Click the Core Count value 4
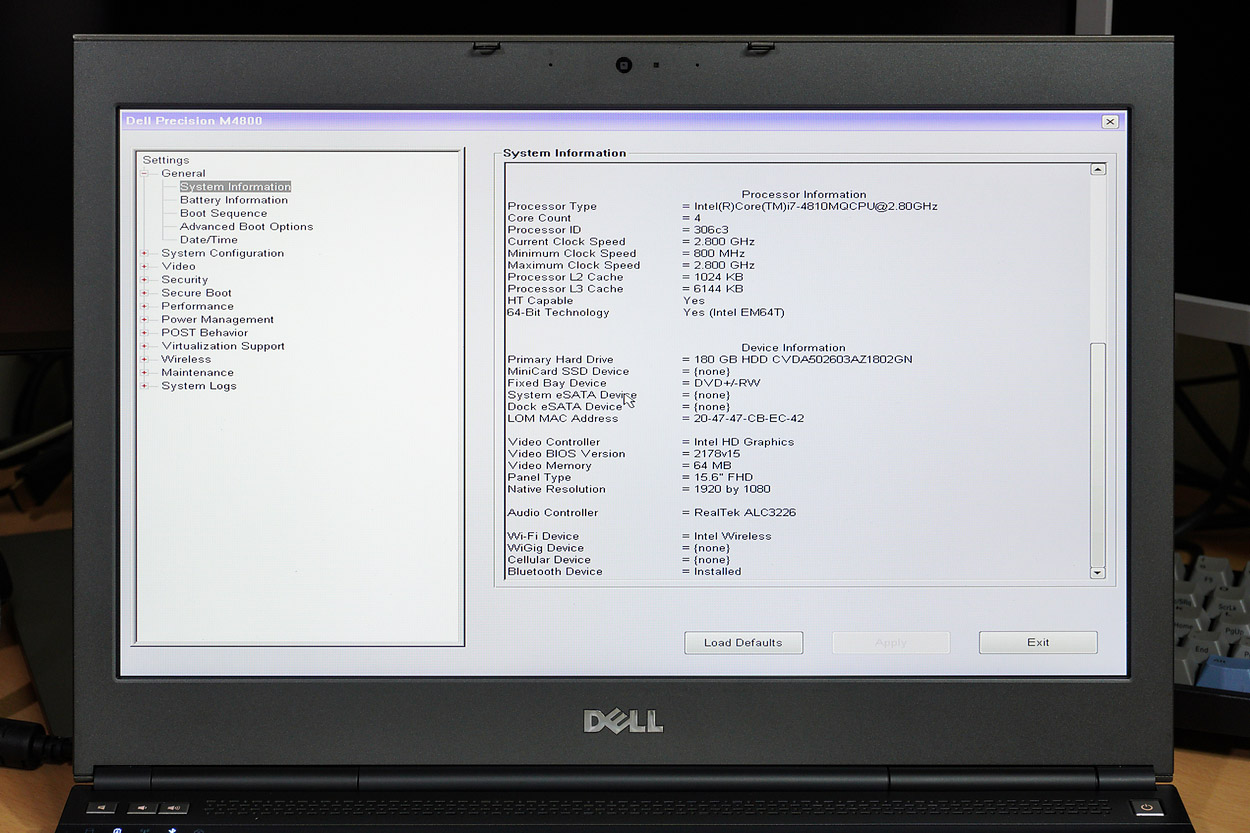Image resolution: width=1250 pixels, height=833 pixels. [x=698, y=218]
